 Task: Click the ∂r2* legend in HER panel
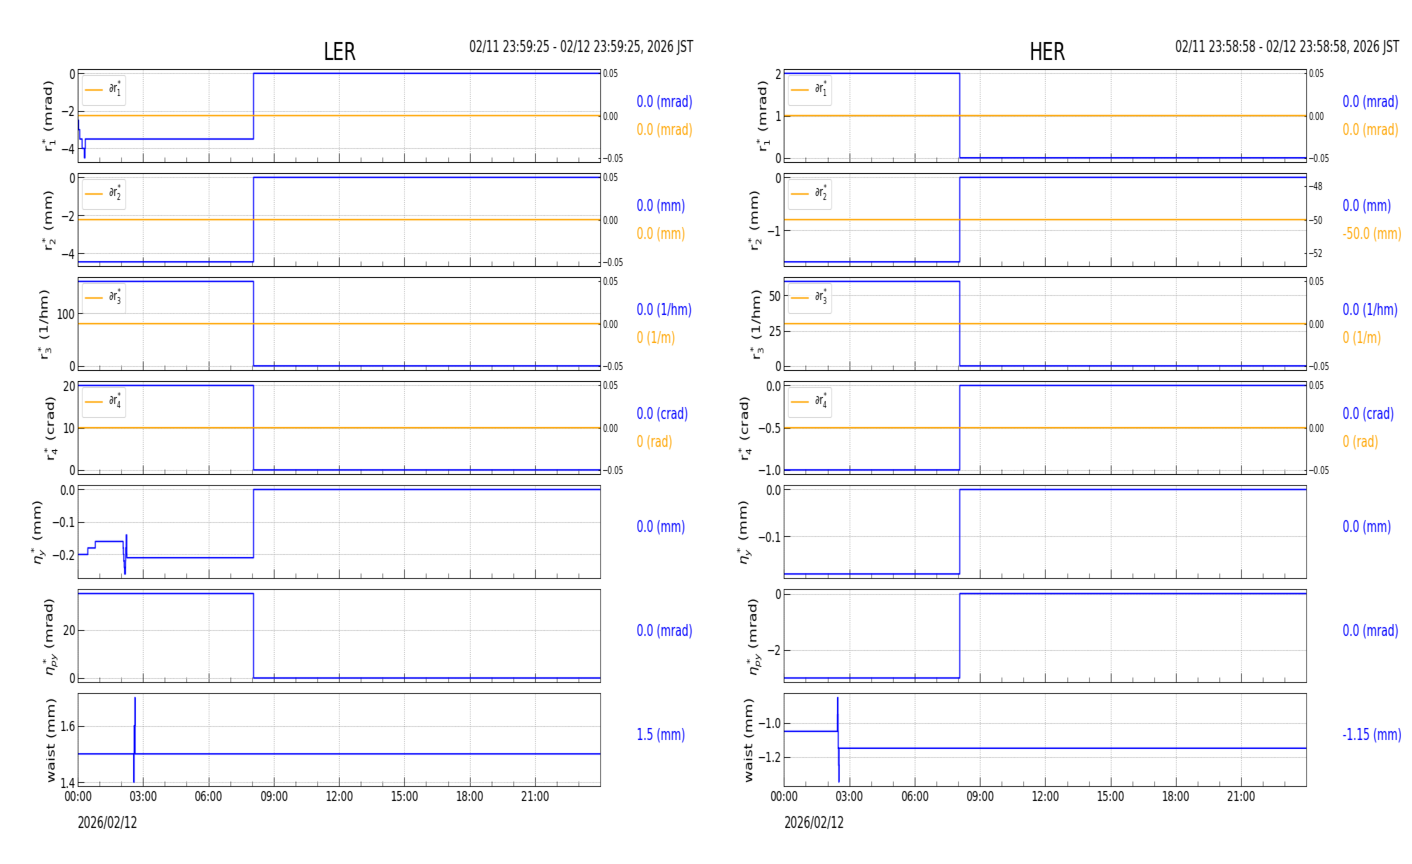[809, 194]
